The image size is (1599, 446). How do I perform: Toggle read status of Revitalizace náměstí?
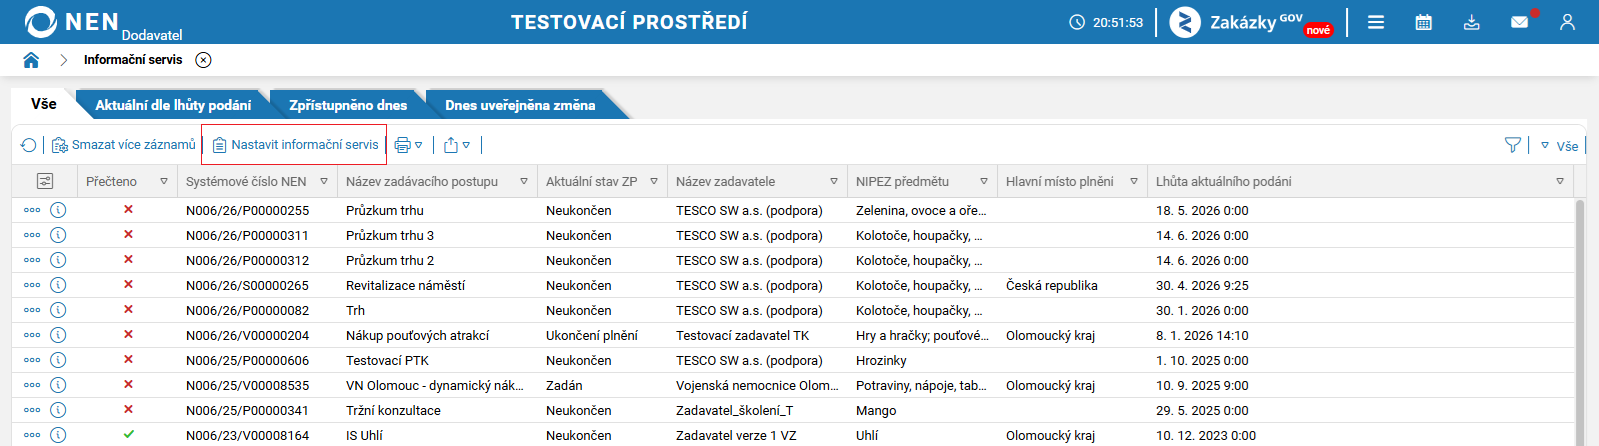pyautogui.click(x=128, y=284)
